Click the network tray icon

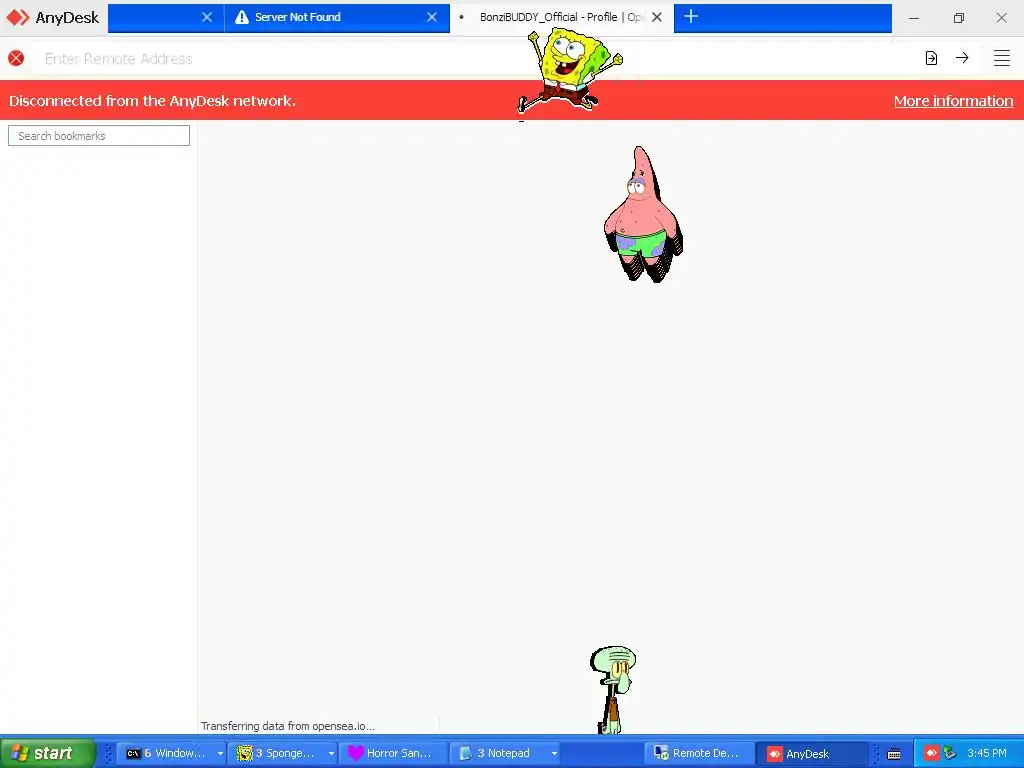(950, 753)
